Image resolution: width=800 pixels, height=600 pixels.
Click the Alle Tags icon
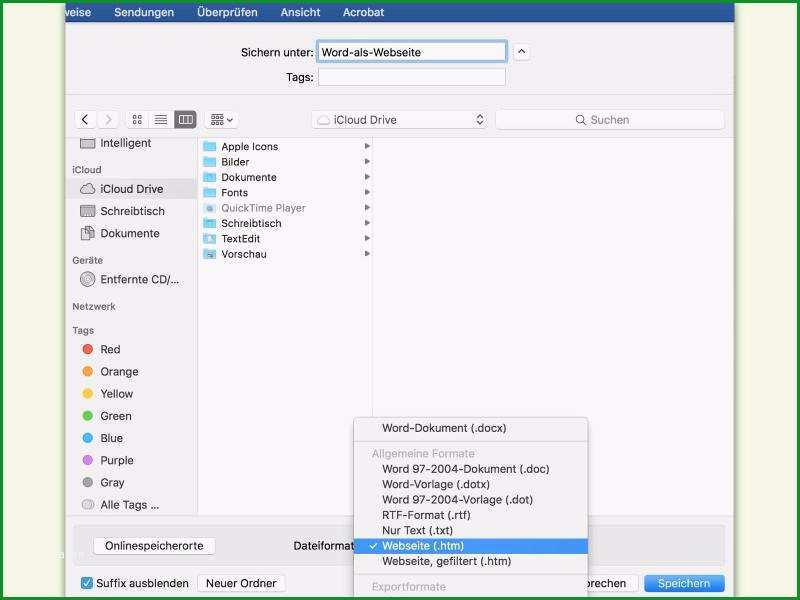(88, 505)
